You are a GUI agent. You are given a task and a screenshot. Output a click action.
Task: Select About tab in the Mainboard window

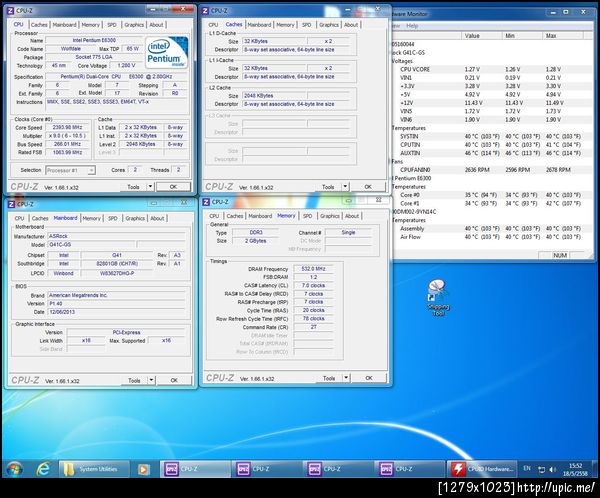coord(157,218)
